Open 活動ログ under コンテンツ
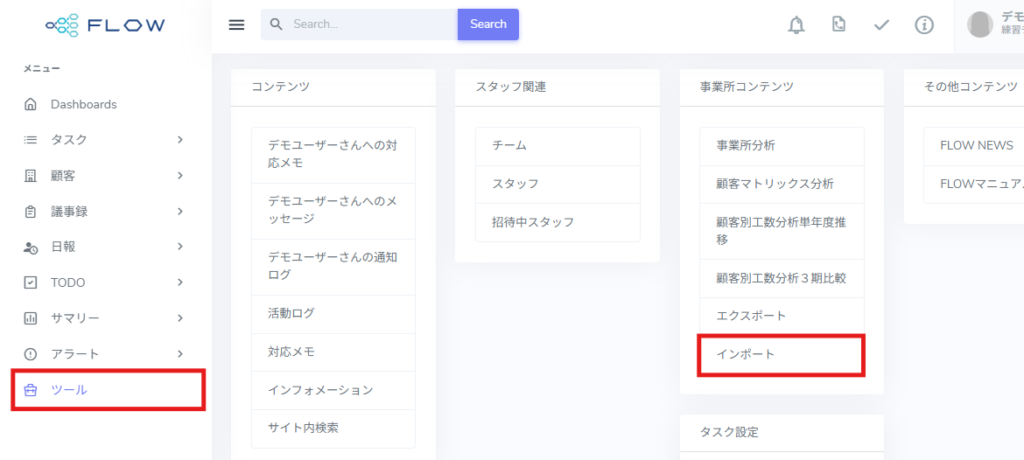The height and width of the screenshot is (460, 1024). click(291, 314)
